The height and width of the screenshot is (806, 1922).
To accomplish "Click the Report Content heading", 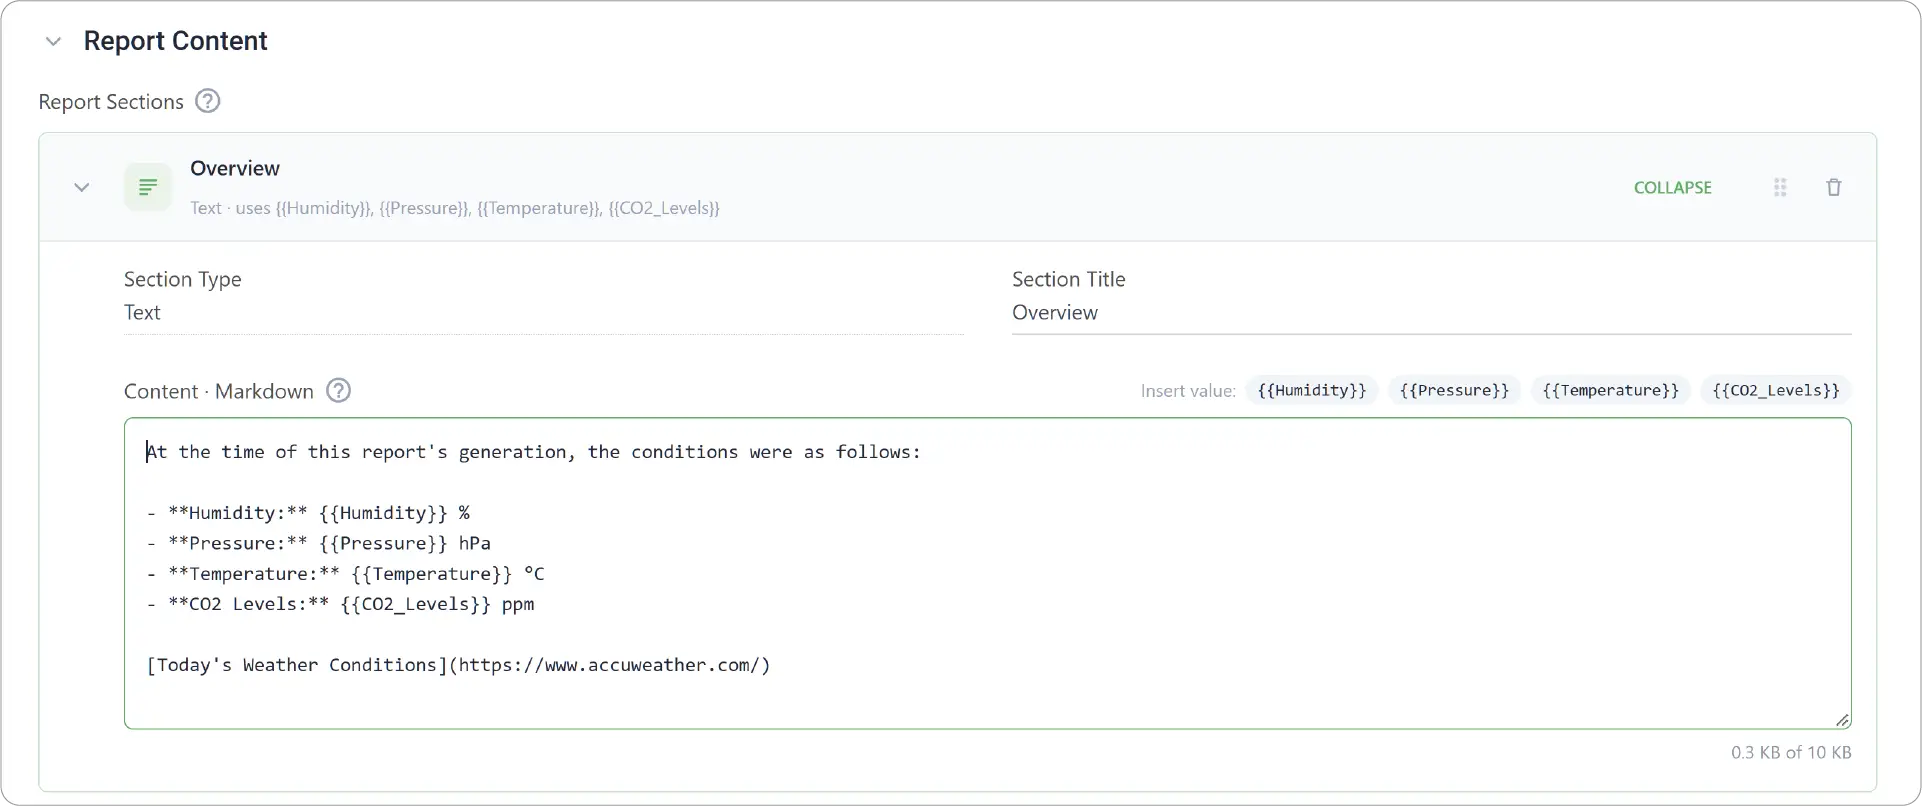I will 176,41.
